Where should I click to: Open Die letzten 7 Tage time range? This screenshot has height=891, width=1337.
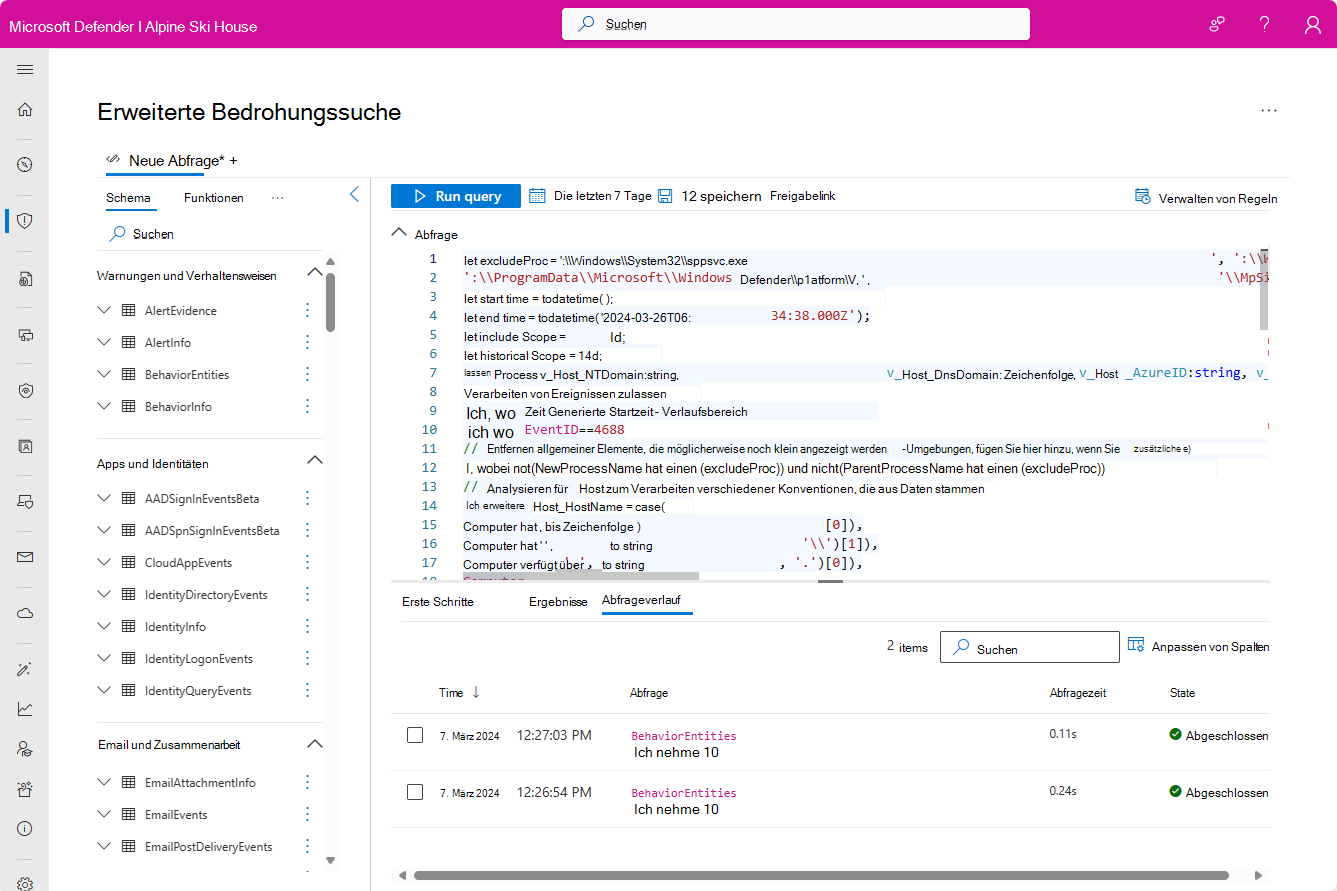603,196
